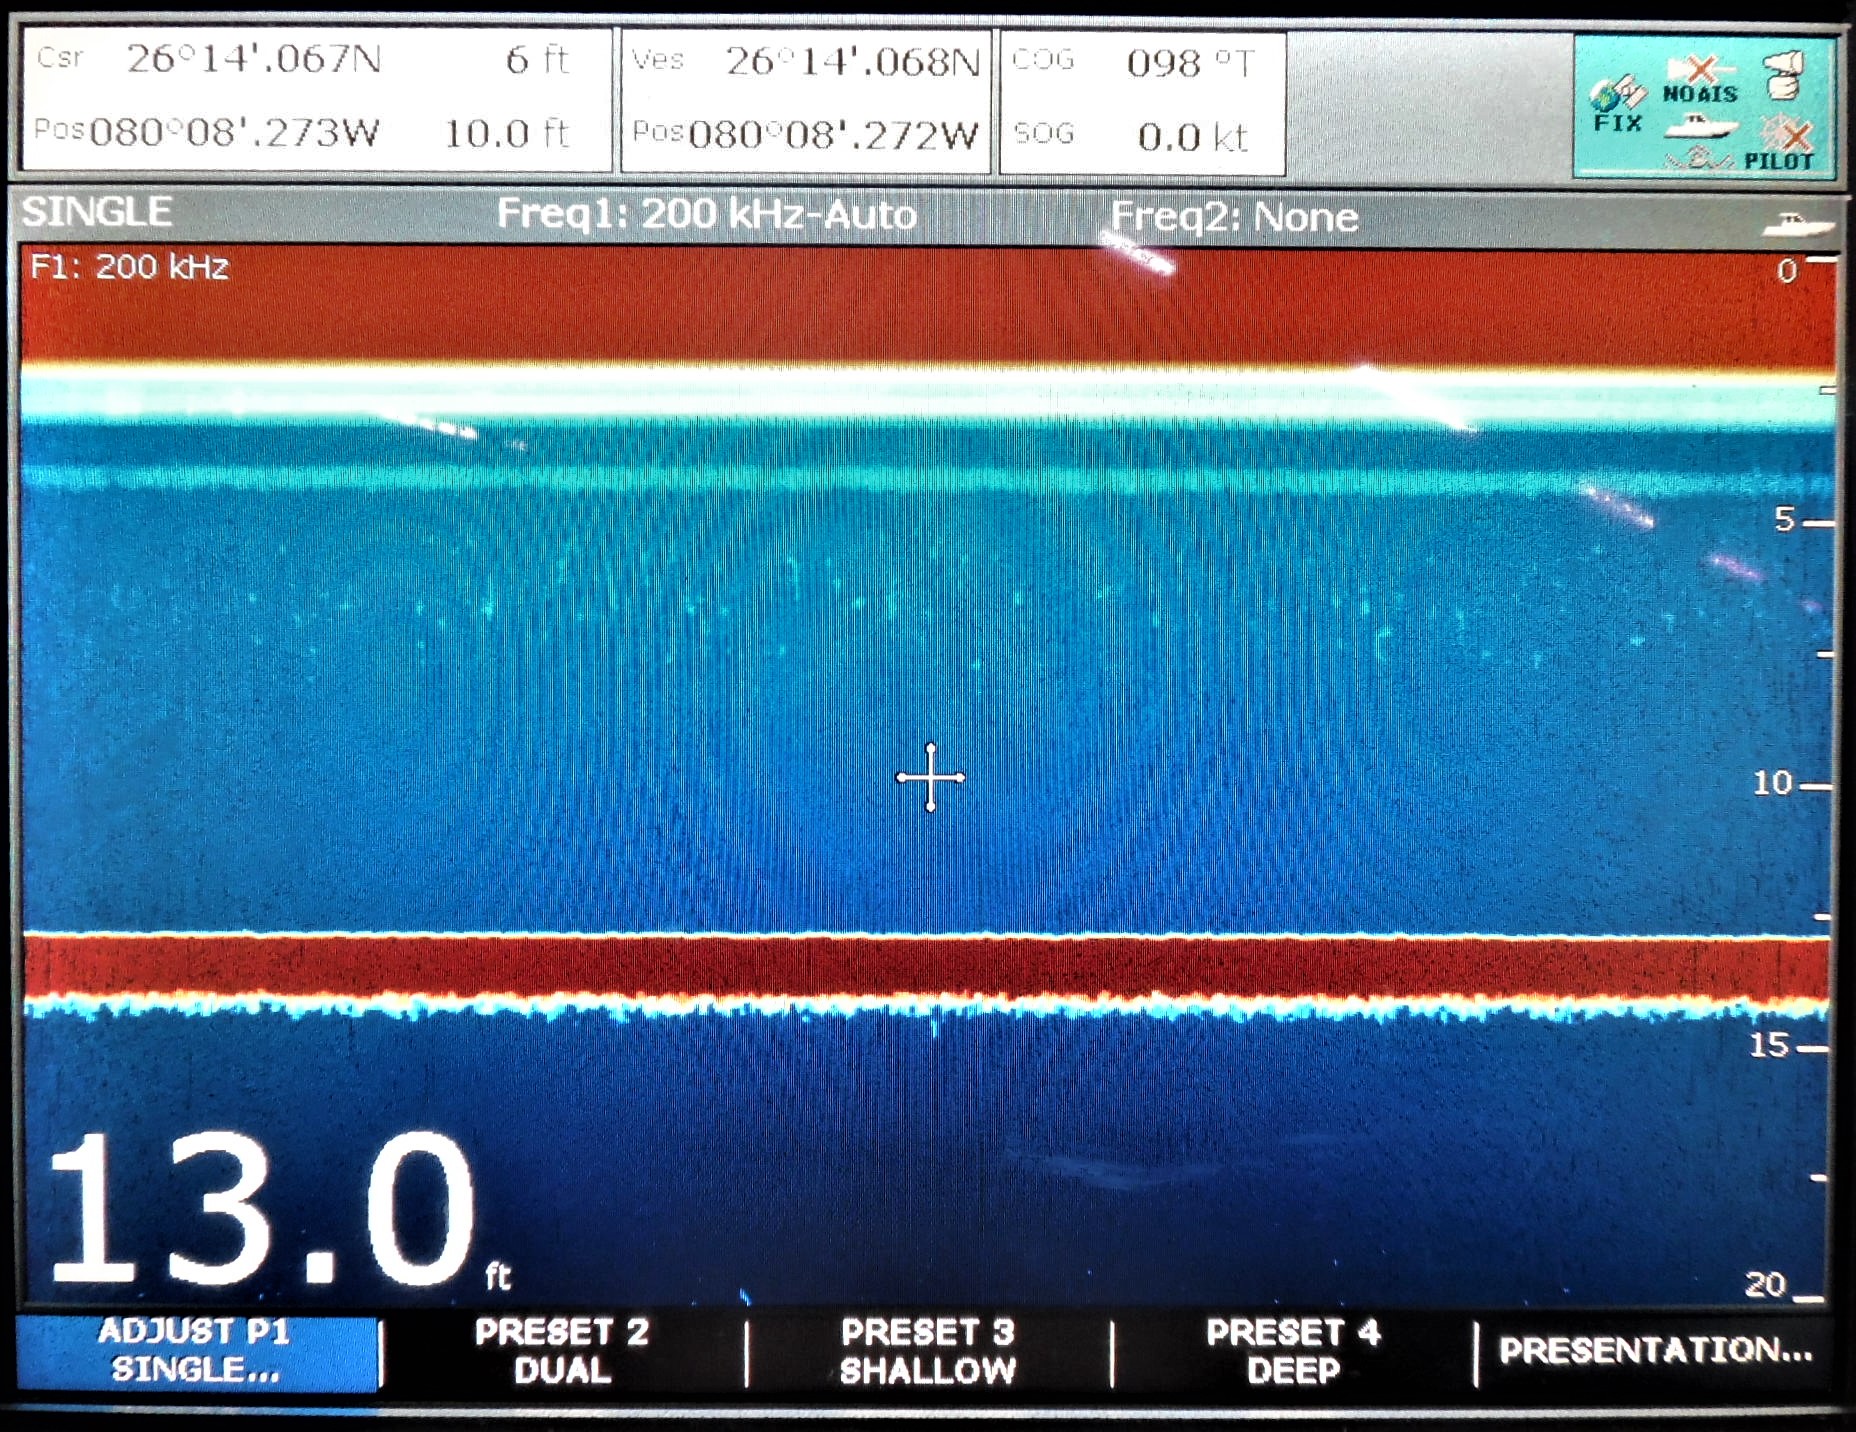Open the Freq1 200 kHz-Auto selector
This screenshot has height=1432, width=1856.
click(710, 216)
